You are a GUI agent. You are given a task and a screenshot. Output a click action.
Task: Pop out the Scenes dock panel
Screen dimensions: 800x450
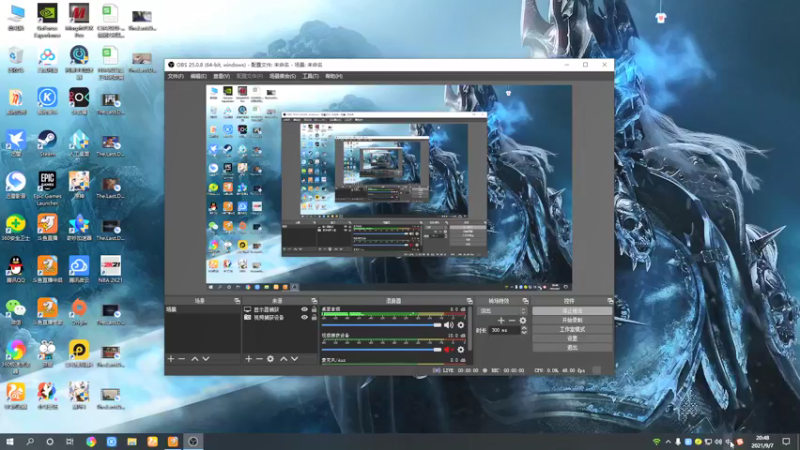point(237,301)
